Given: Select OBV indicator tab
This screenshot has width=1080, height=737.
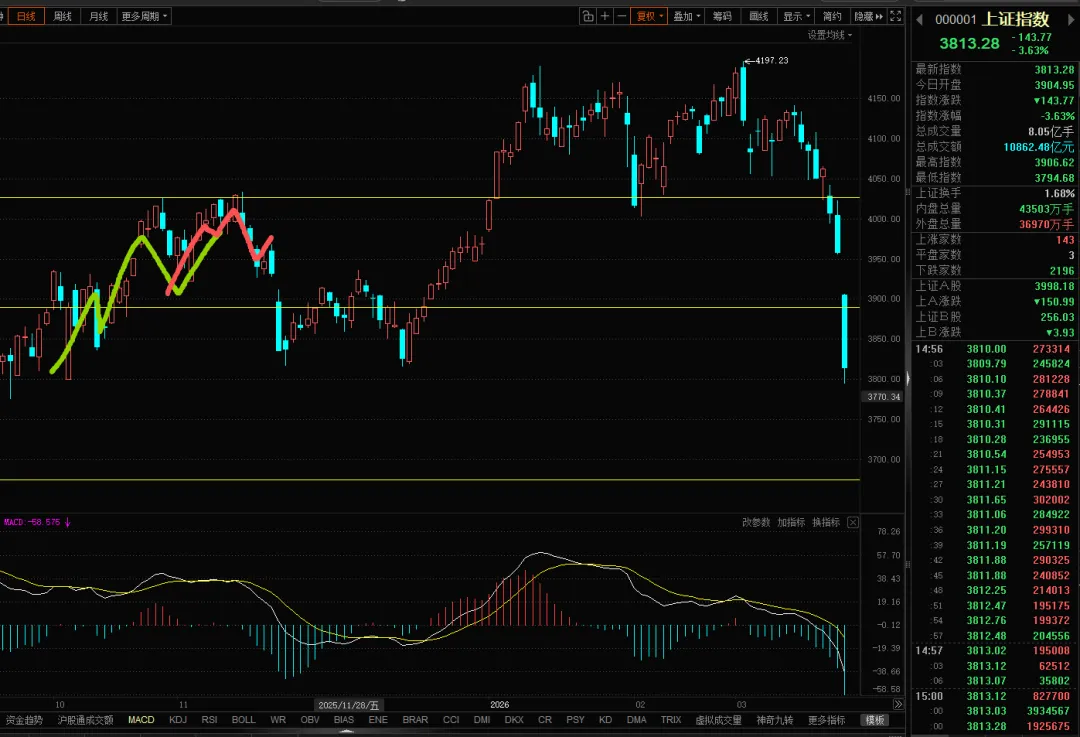Looking at the screenshot, I should (310, 720).
